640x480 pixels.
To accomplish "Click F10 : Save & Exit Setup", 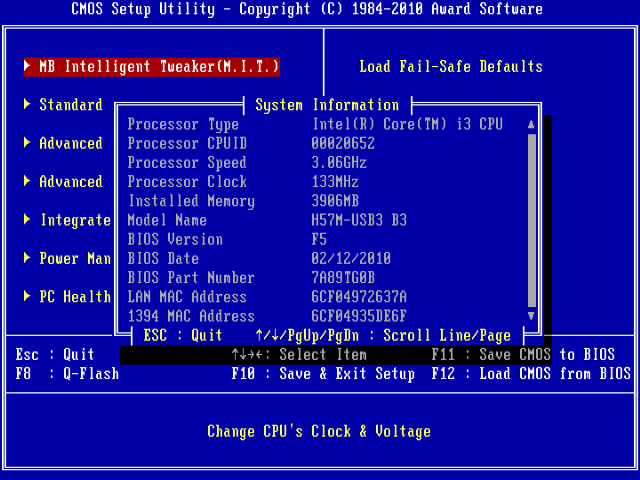I will tap(323, 373).
